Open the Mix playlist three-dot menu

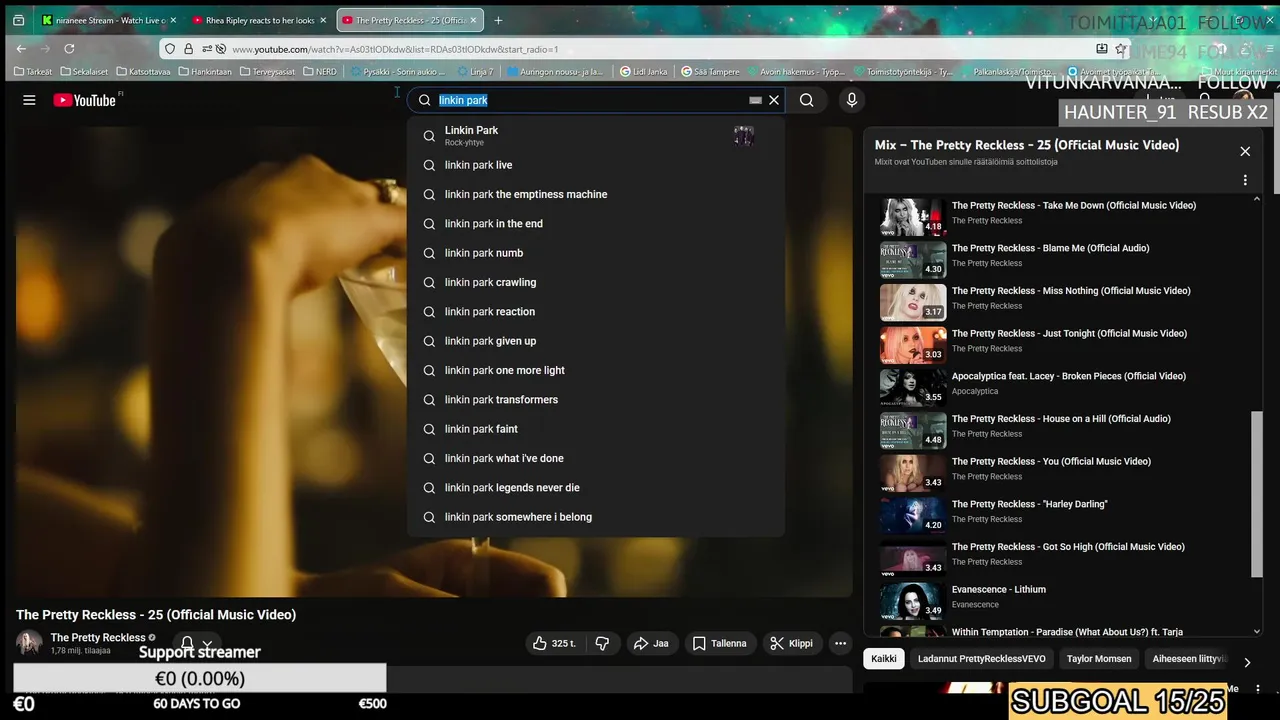1245,180
